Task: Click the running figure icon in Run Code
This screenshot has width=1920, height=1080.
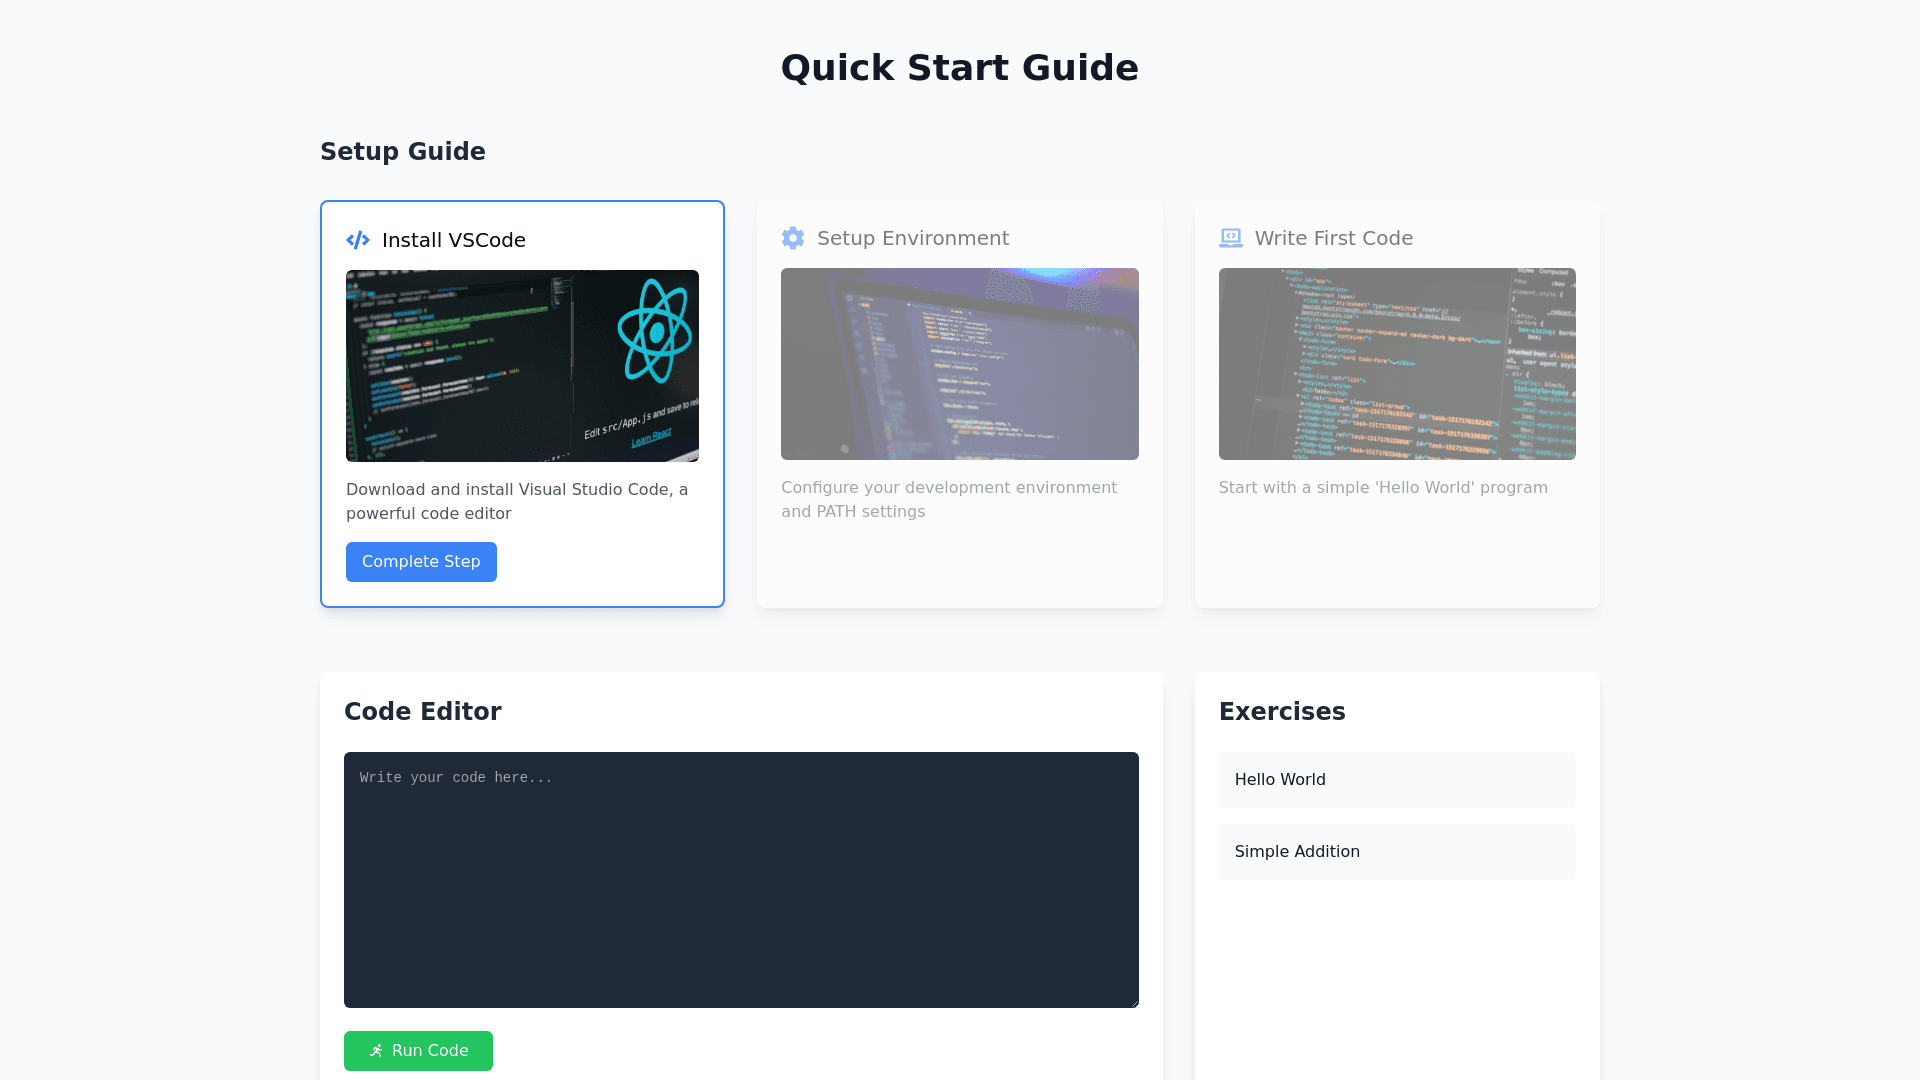Action: click(x=376, y=1051)
